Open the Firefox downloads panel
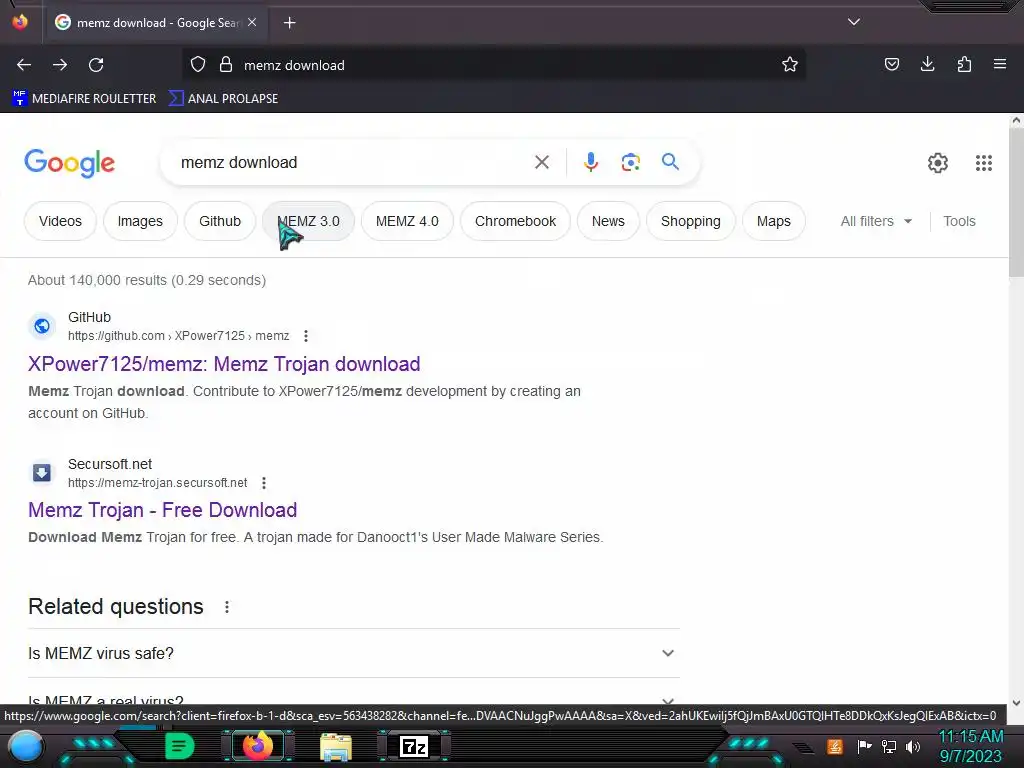Screen dimensions: 1024x768 927,65
